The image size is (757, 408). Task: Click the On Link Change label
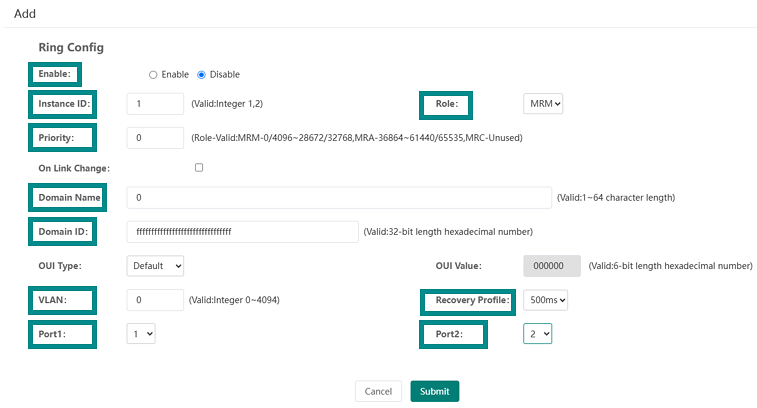(74, 169)
